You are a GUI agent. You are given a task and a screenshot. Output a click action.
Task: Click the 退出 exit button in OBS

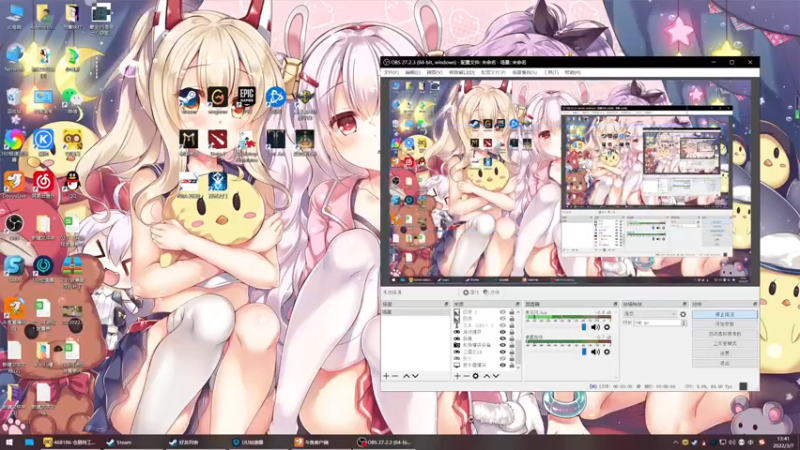[725, 363]
